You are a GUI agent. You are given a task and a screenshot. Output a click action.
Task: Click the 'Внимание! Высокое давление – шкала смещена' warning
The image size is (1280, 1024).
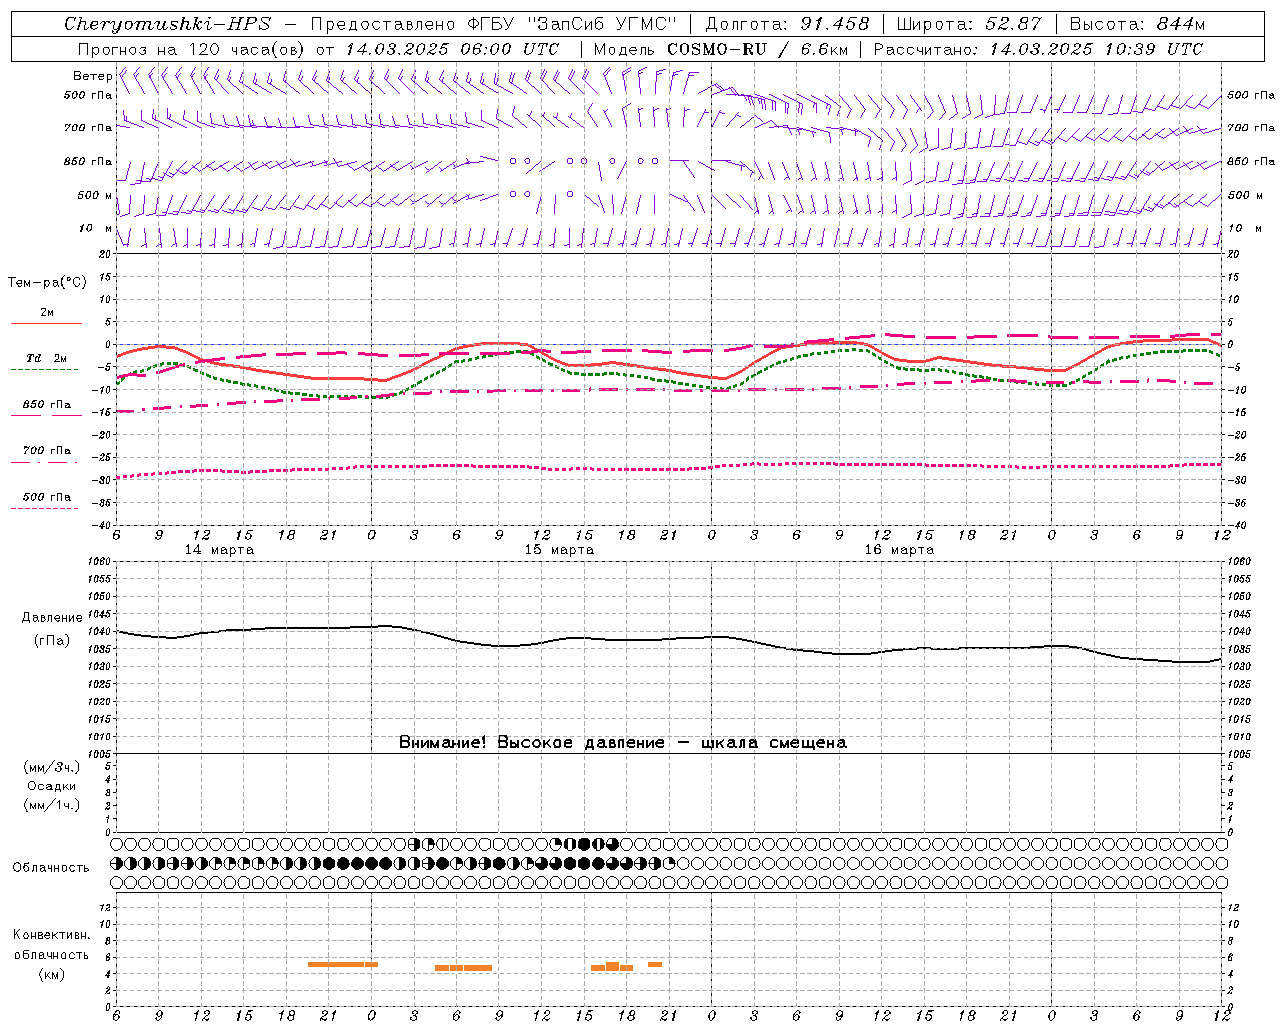point(623,743)
